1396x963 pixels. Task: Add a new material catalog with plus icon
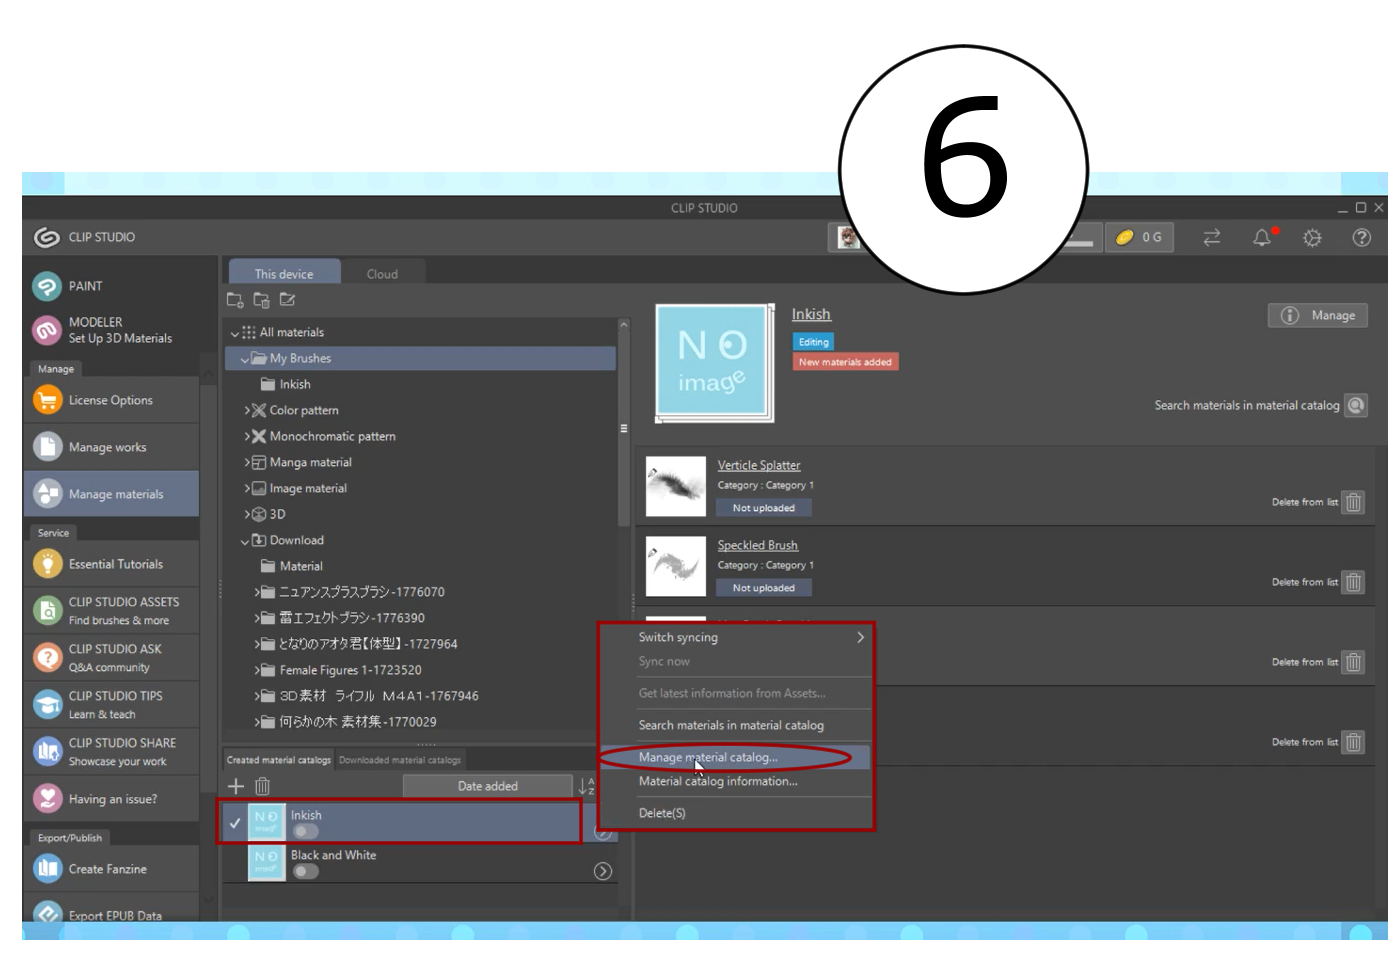click(x=236, y=786)
